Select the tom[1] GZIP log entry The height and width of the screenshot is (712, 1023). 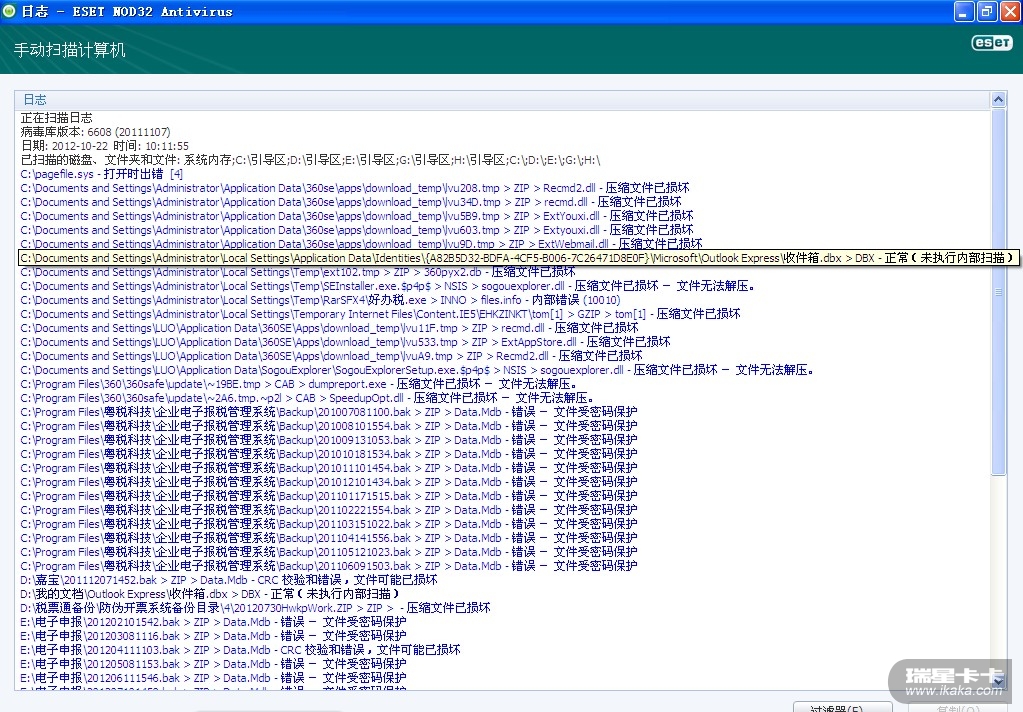coord(380,315)
